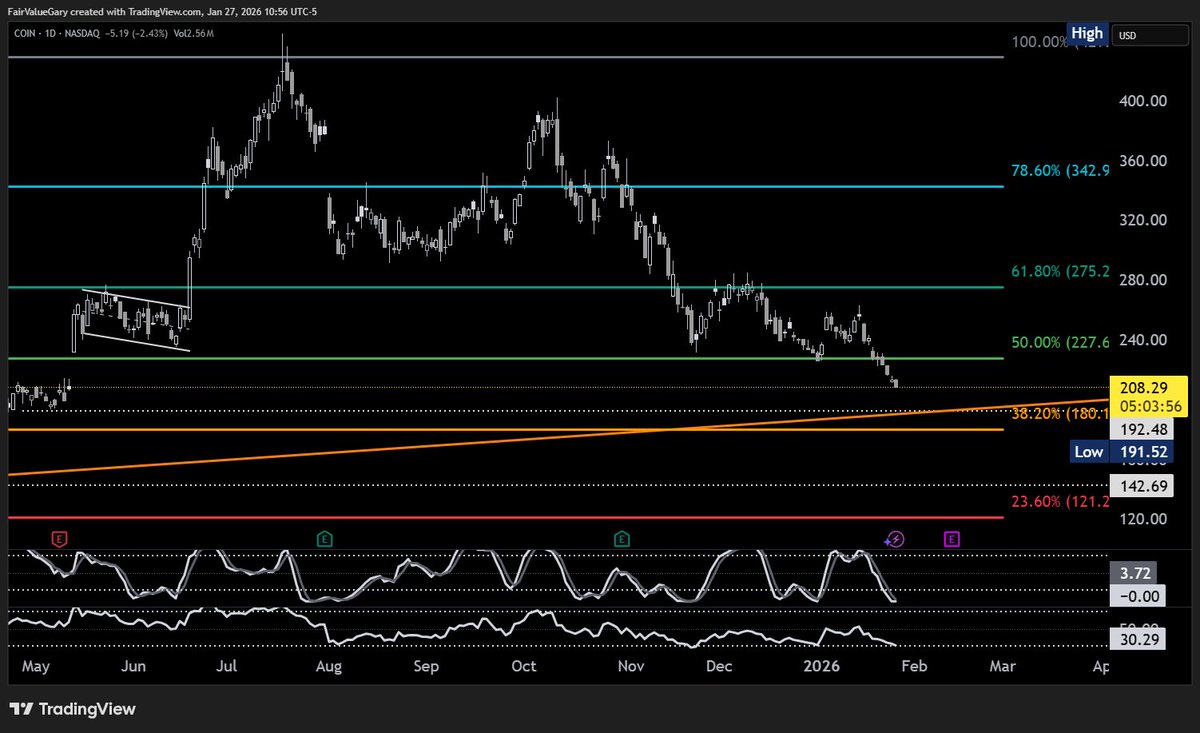Viewport: 1200px width, 733px height.
Task: Click the Nov label on time axis
Action: point(630,666)
